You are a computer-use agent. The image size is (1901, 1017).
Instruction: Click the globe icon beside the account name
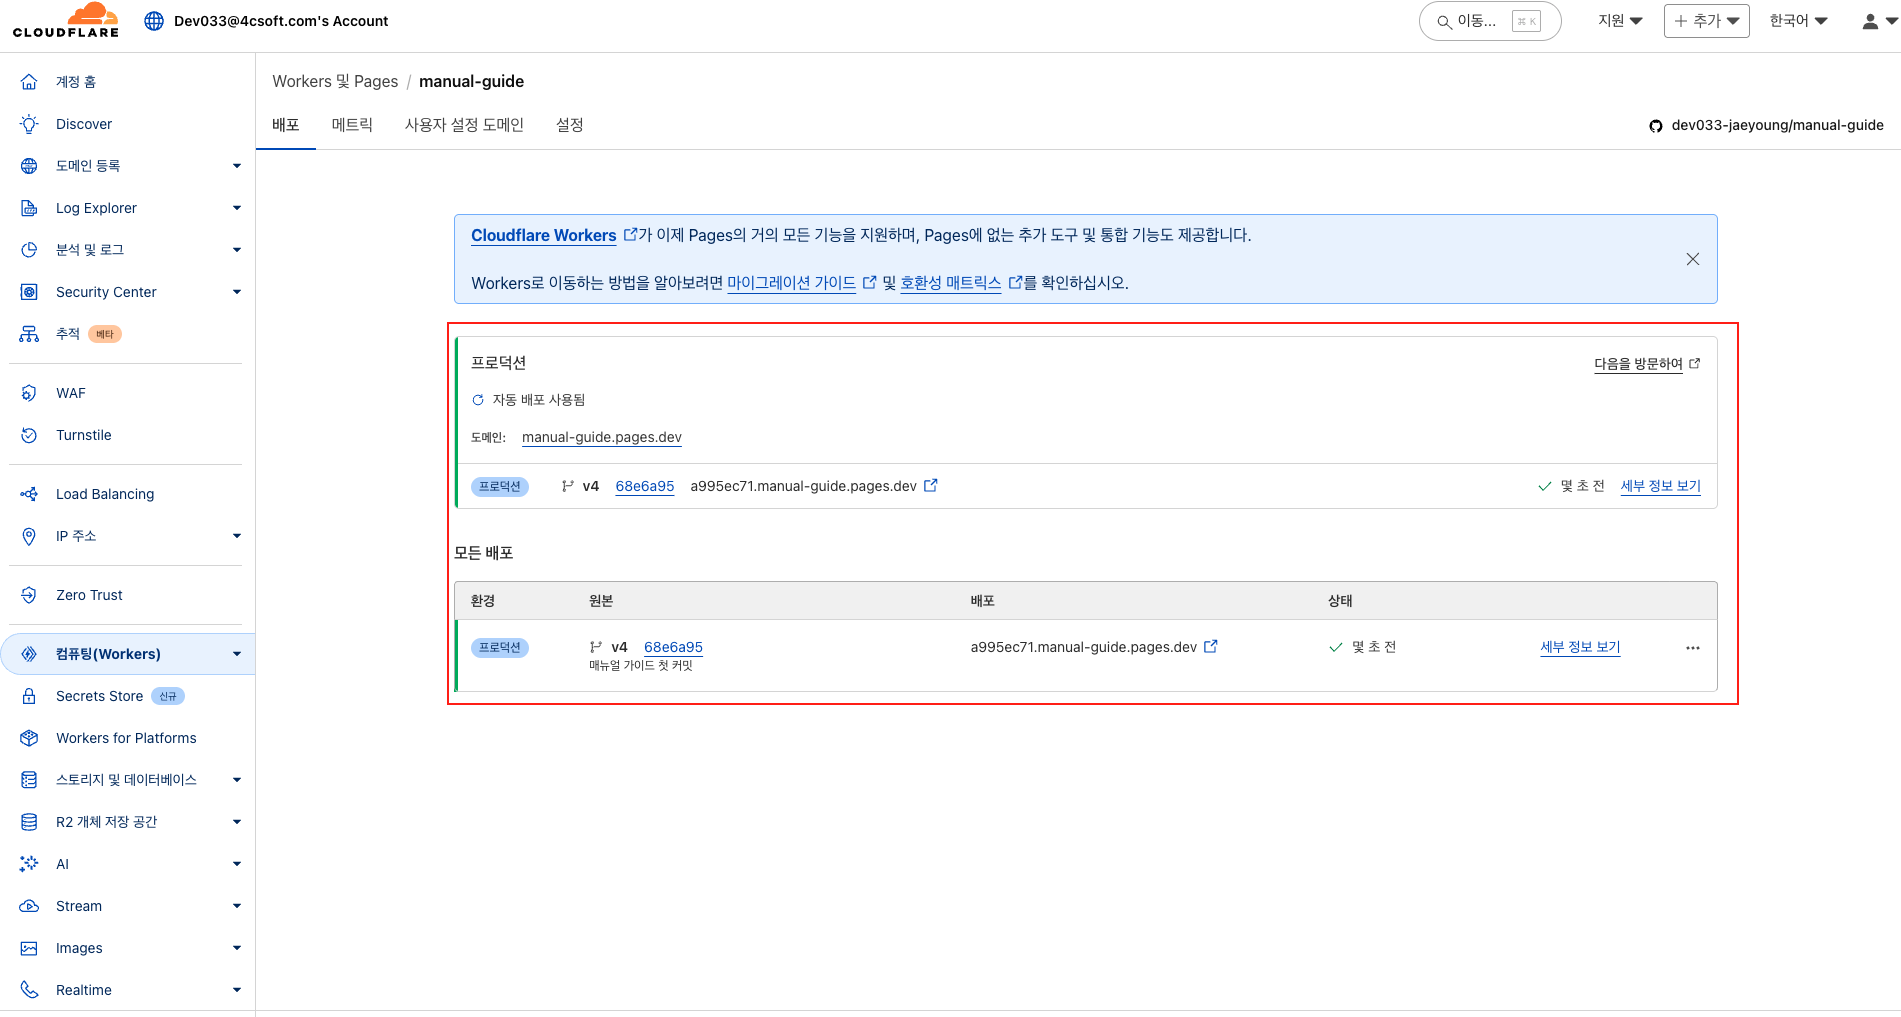[154, 21]
